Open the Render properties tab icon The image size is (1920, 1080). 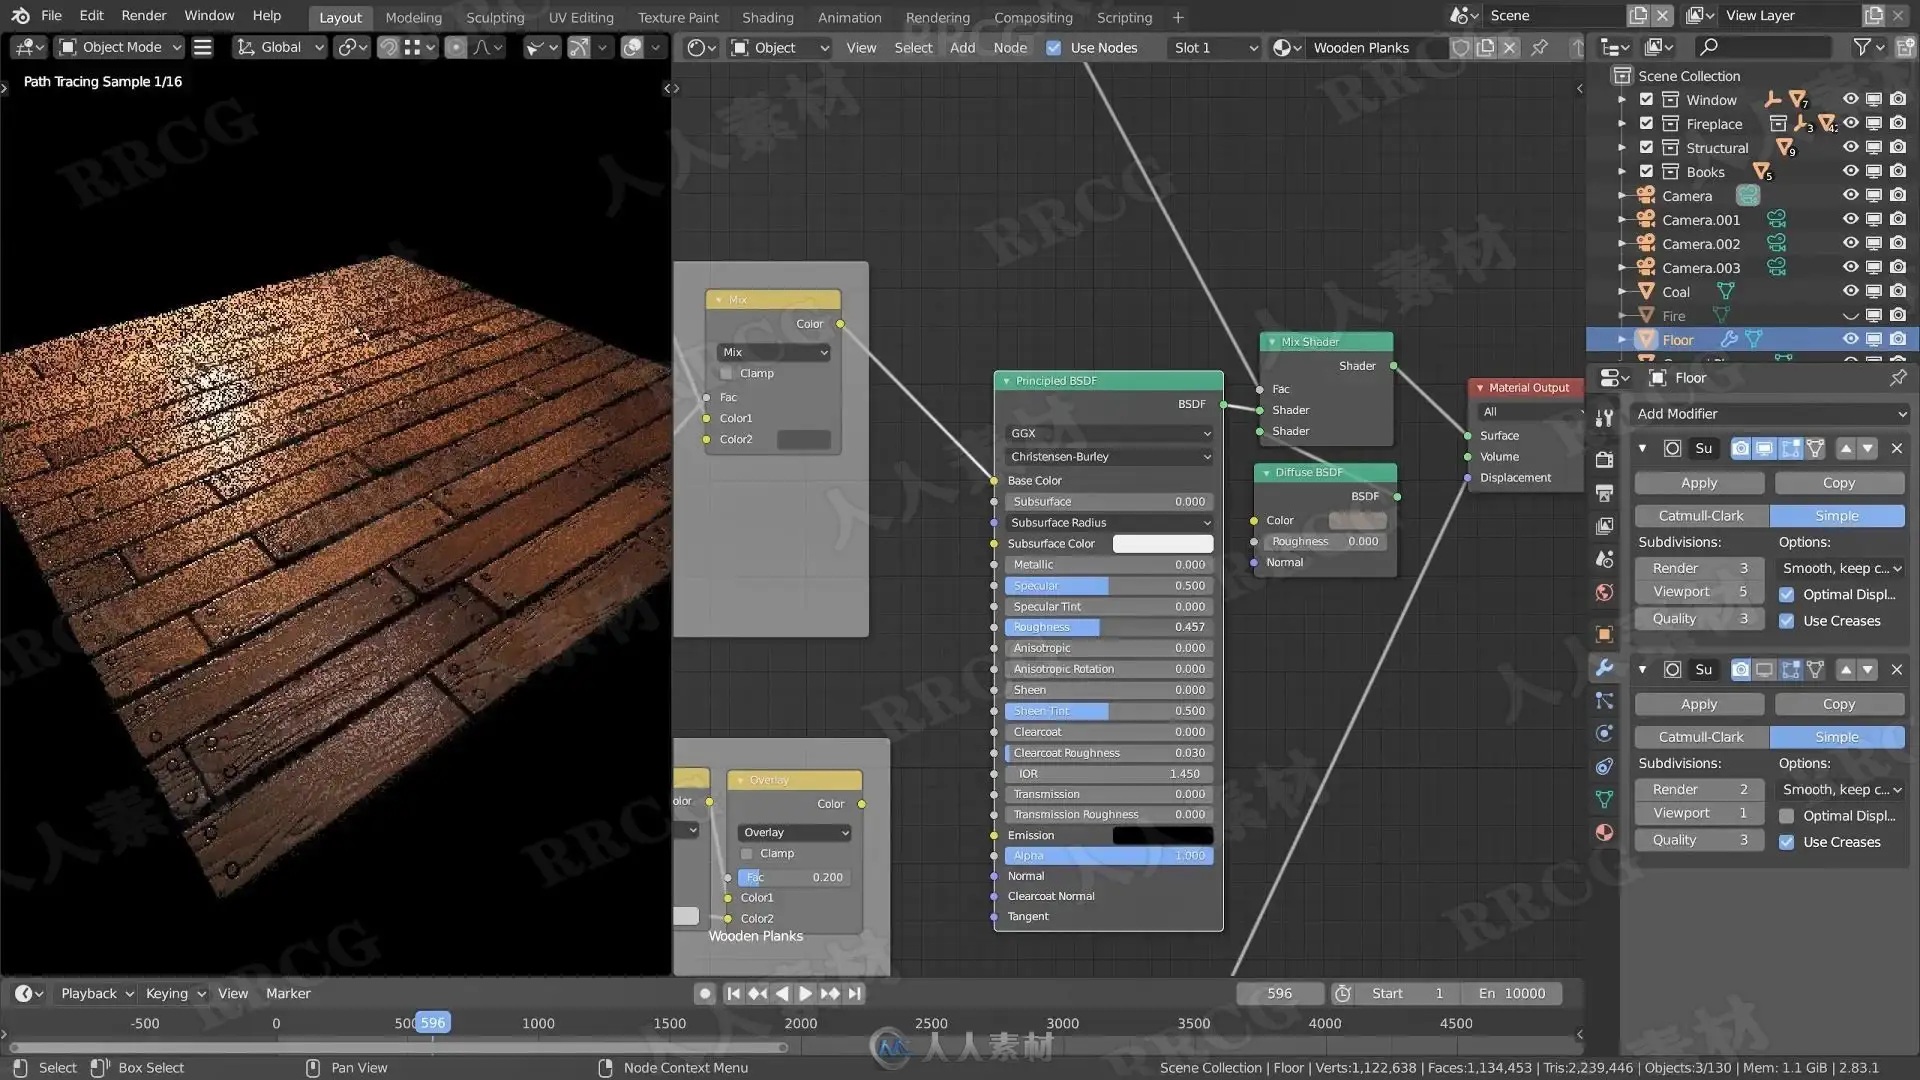pos(1604,460)
